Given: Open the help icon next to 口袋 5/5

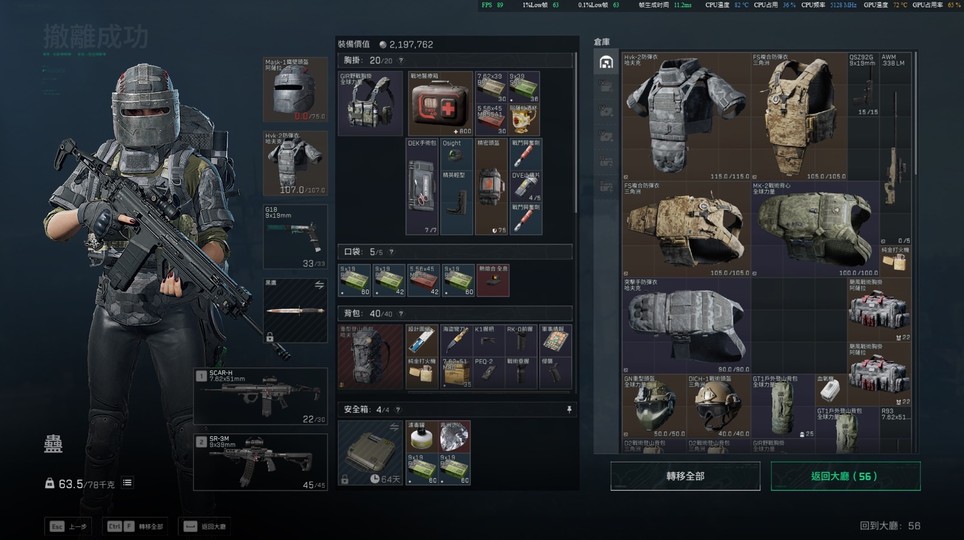Looking at the screenshot, I should coord(392,252).
